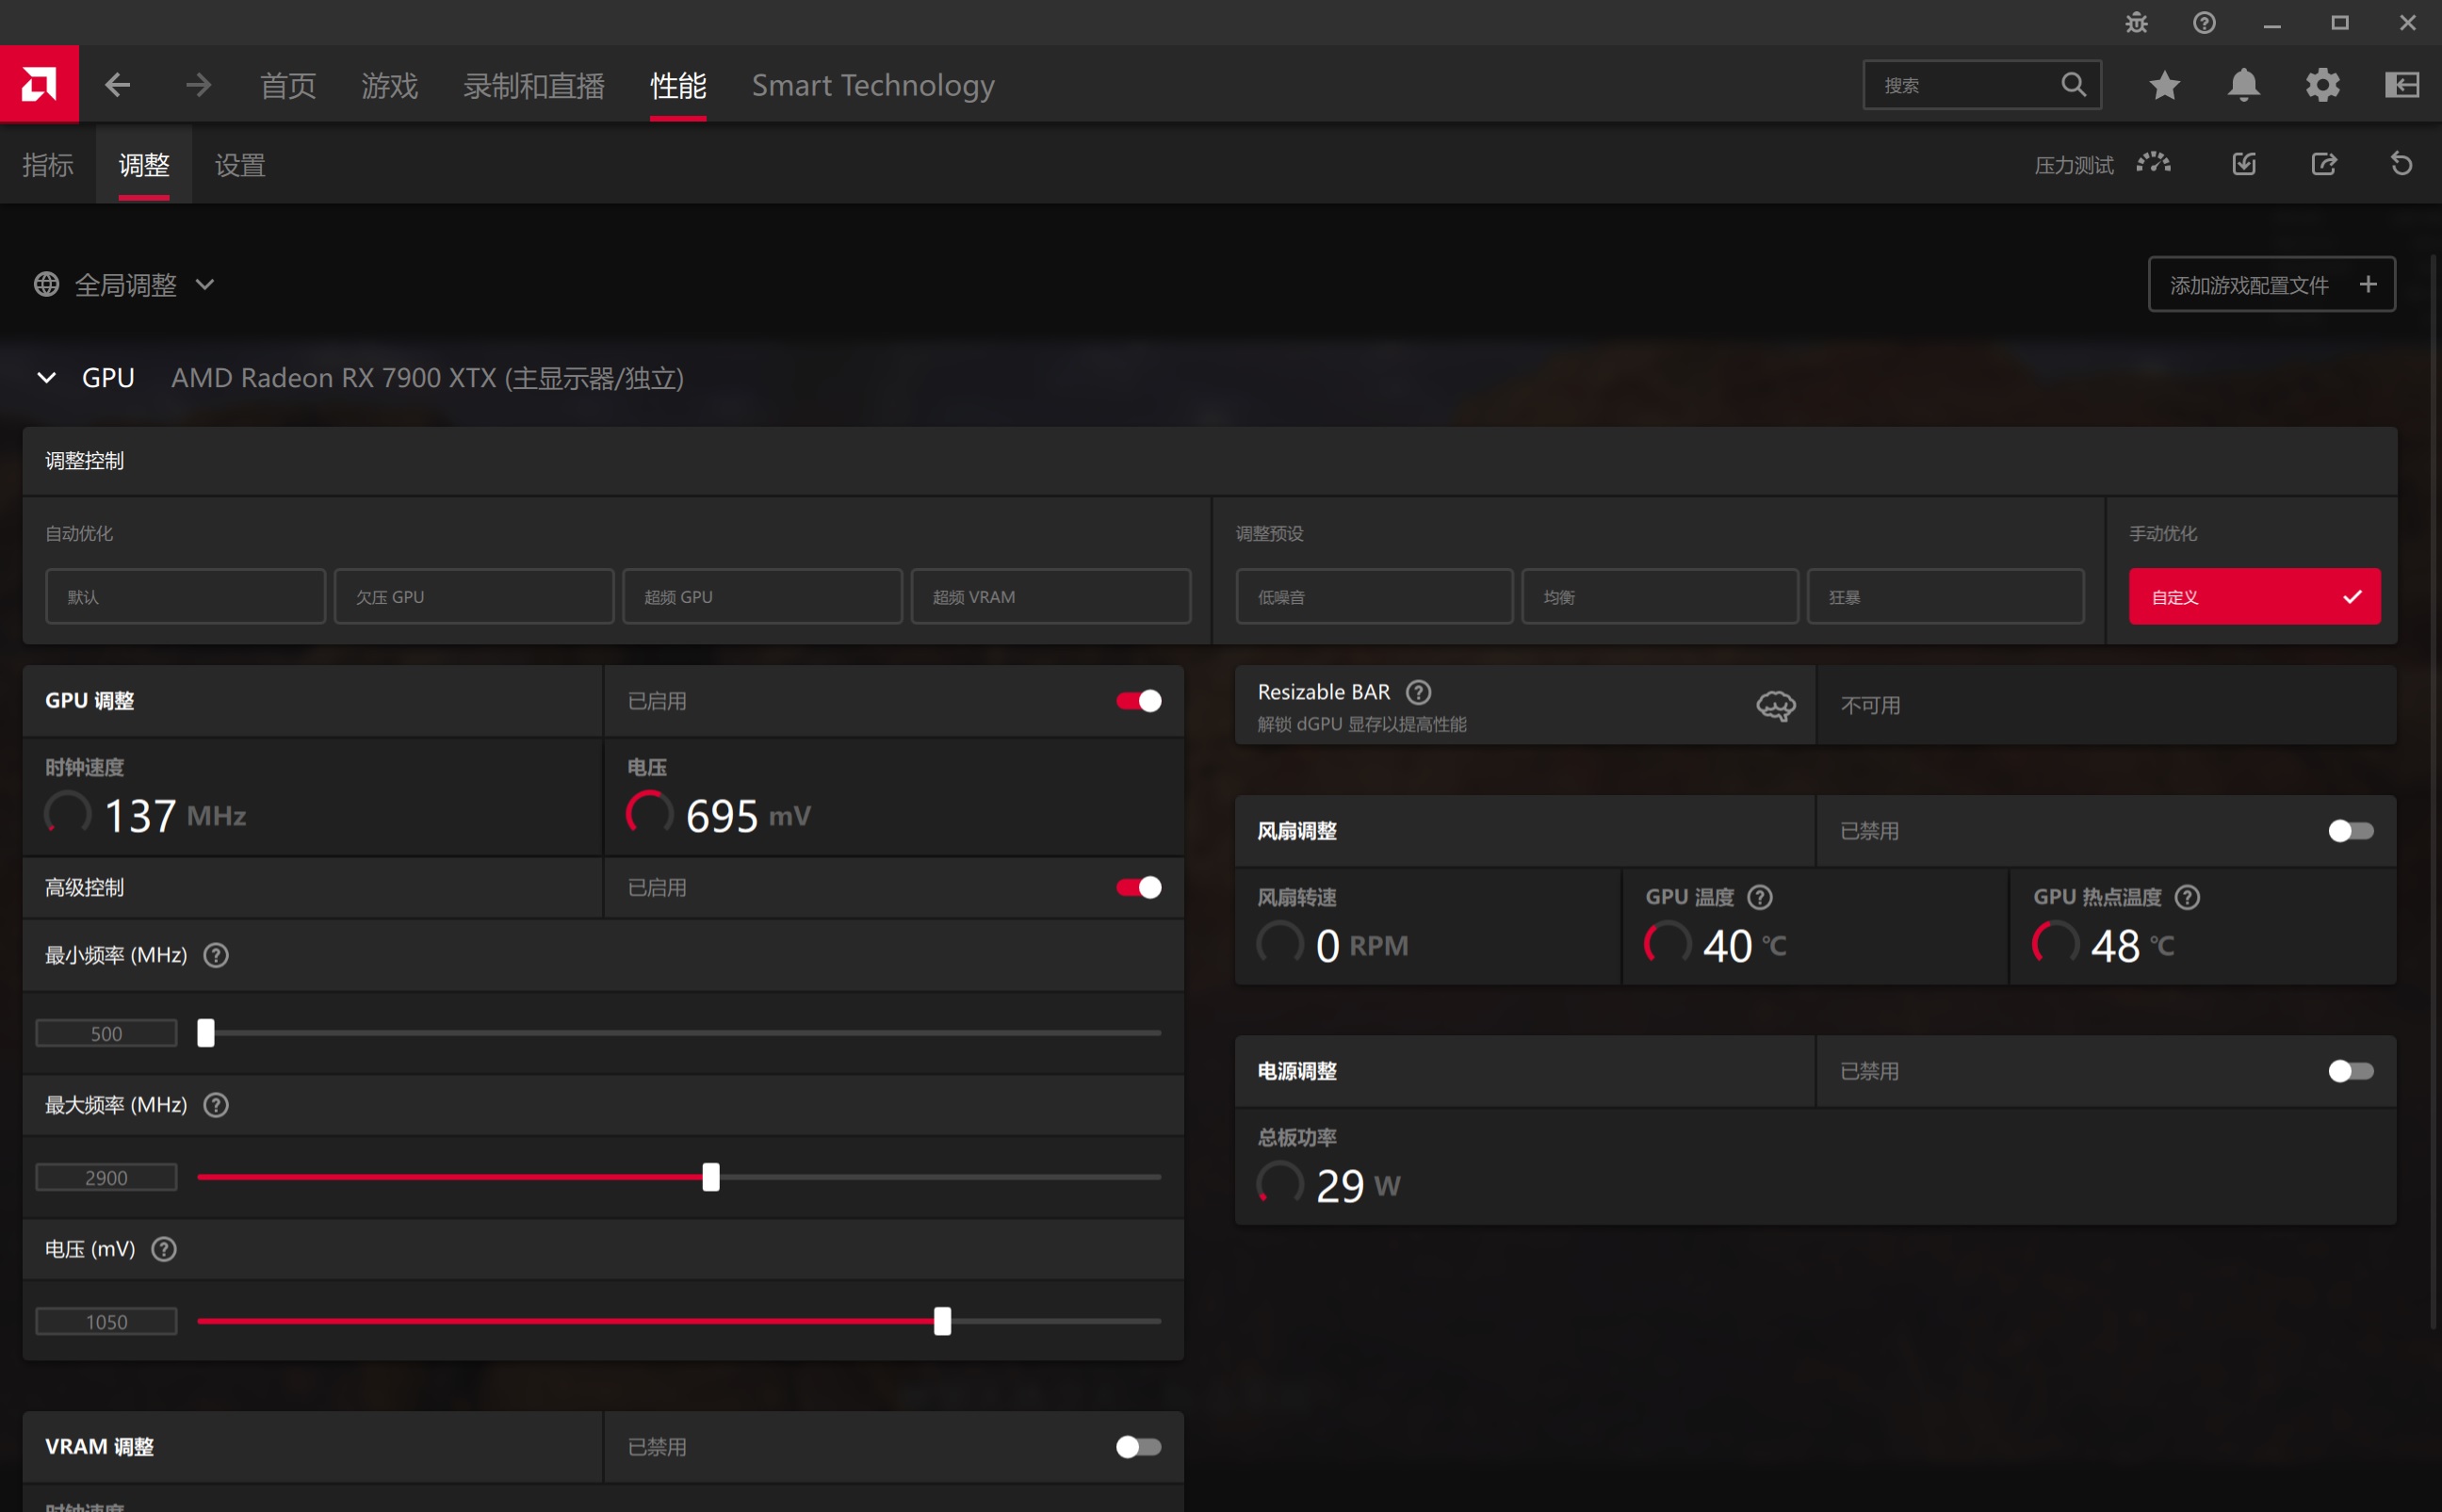Collapse the GPU section chevron
Viewport: 2442px width, 1512px height.
click(46, 378)
